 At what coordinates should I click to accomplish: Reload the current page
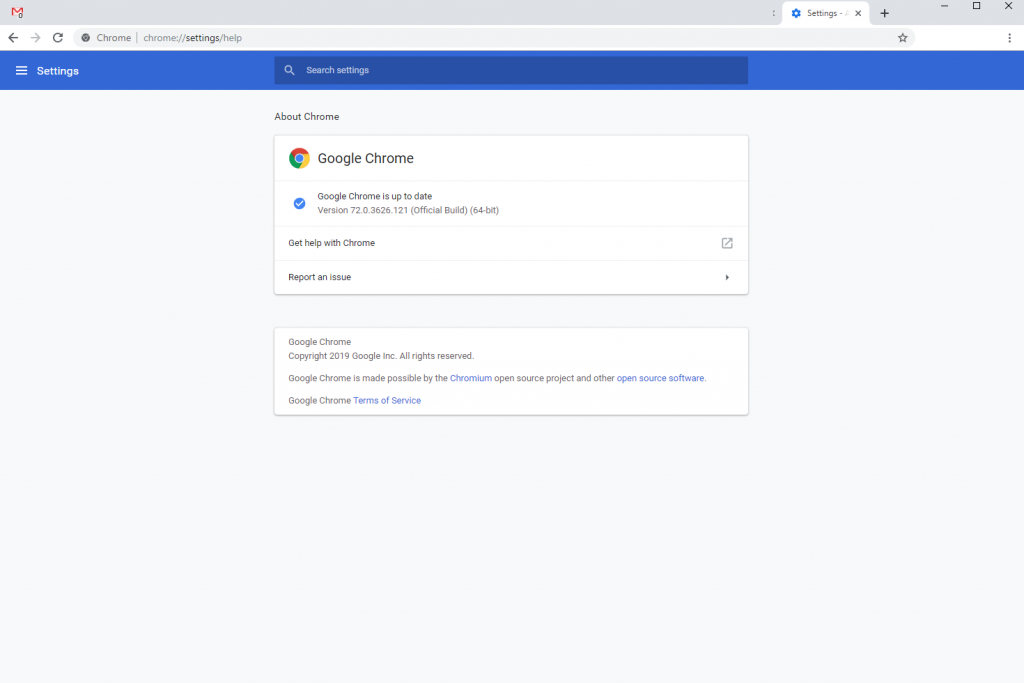[58, 38]
